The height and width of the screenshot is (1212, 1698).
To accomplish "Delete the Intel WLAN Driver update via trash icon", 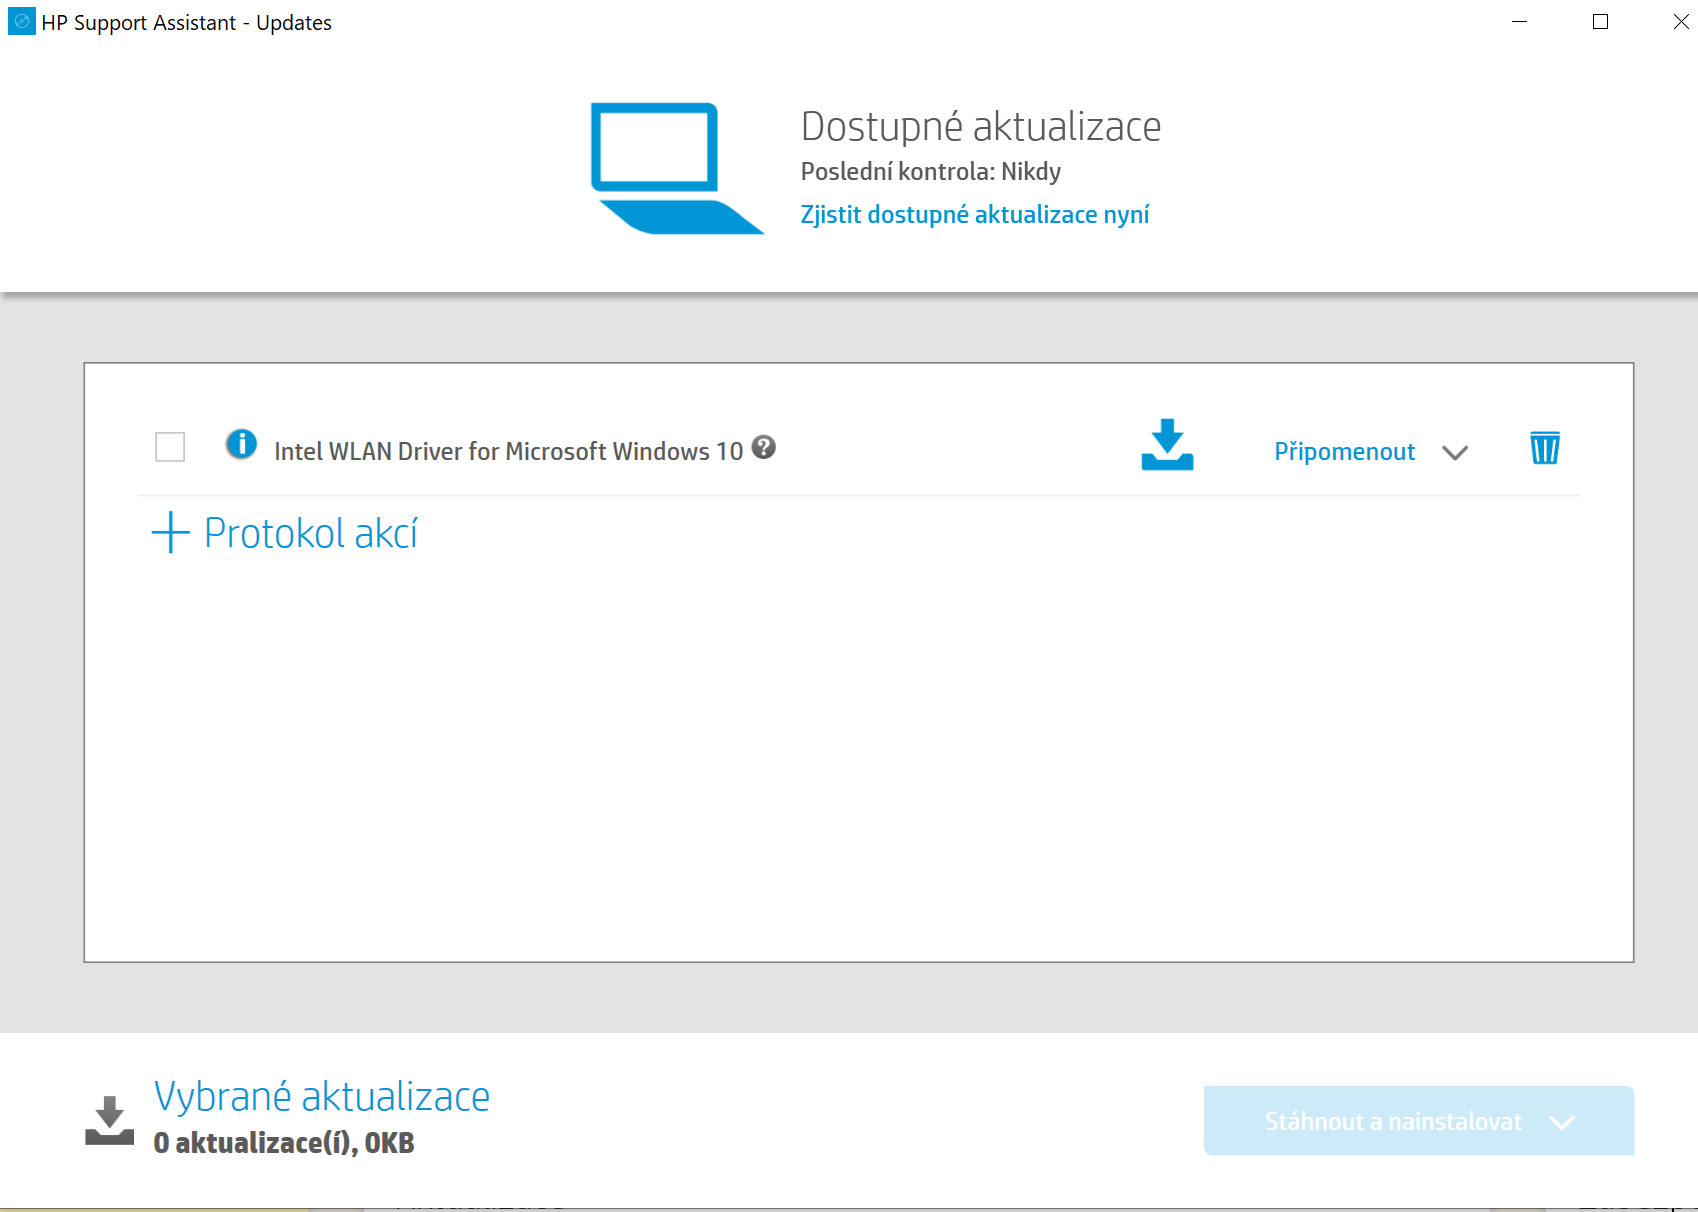I will point(1544,449).
